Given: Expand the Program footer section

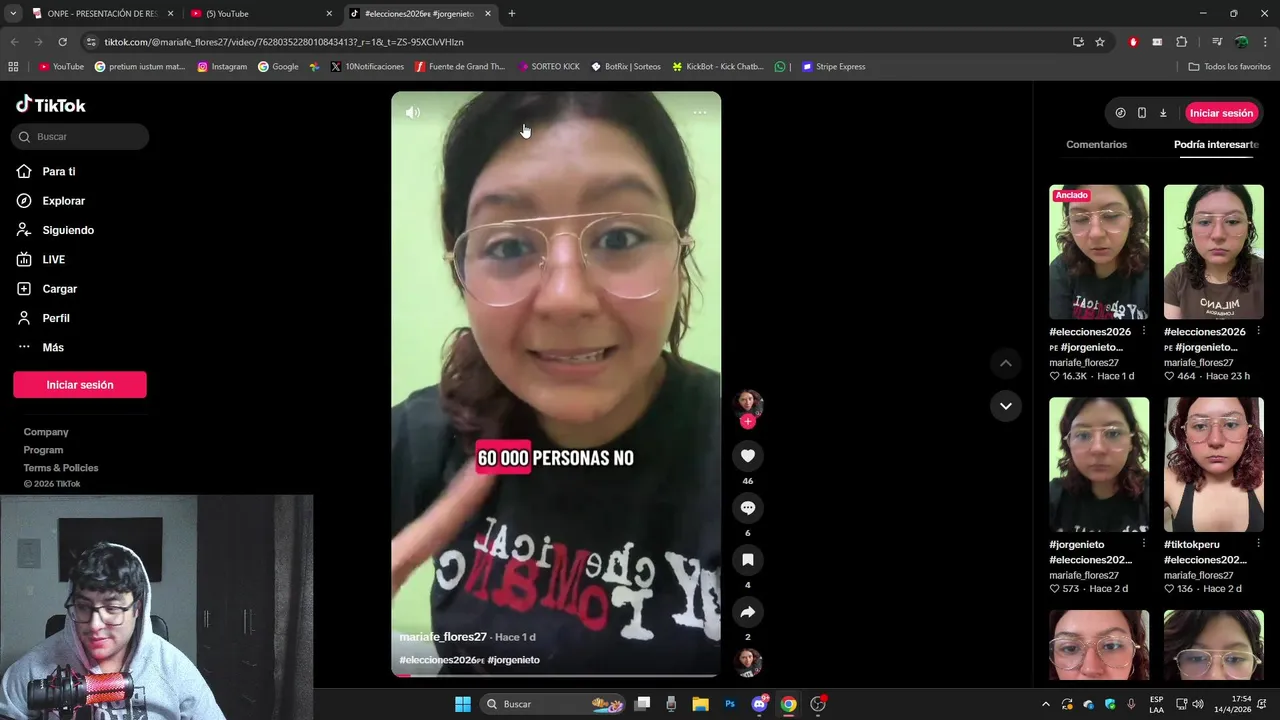Looking at the screenshot, I should coord(43,450).
